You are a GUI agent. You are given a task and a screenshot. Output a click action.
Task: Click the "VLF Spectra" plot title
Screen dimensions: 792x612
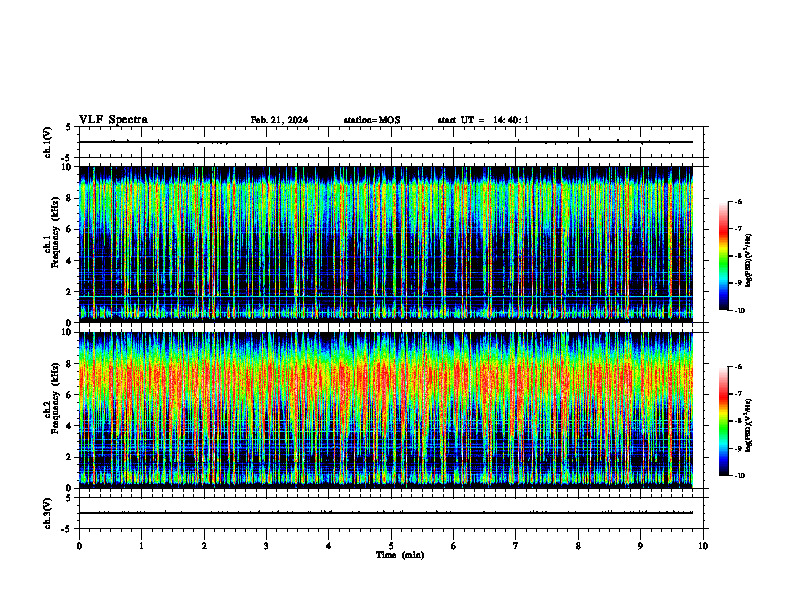pos(113,120)
